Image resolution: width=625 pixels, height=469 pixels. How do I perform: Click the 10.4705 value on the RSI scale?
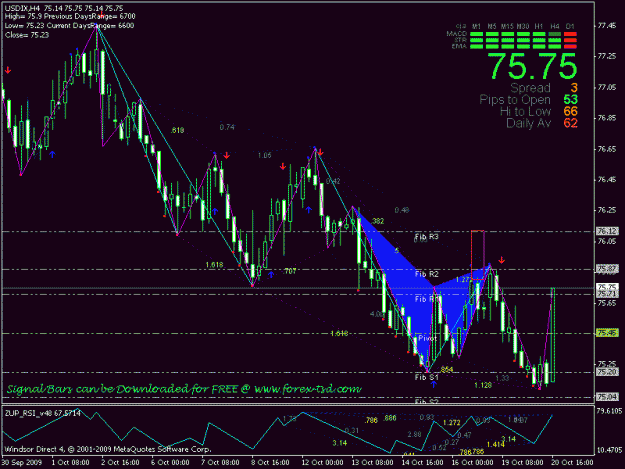click(x=610, y=450)
